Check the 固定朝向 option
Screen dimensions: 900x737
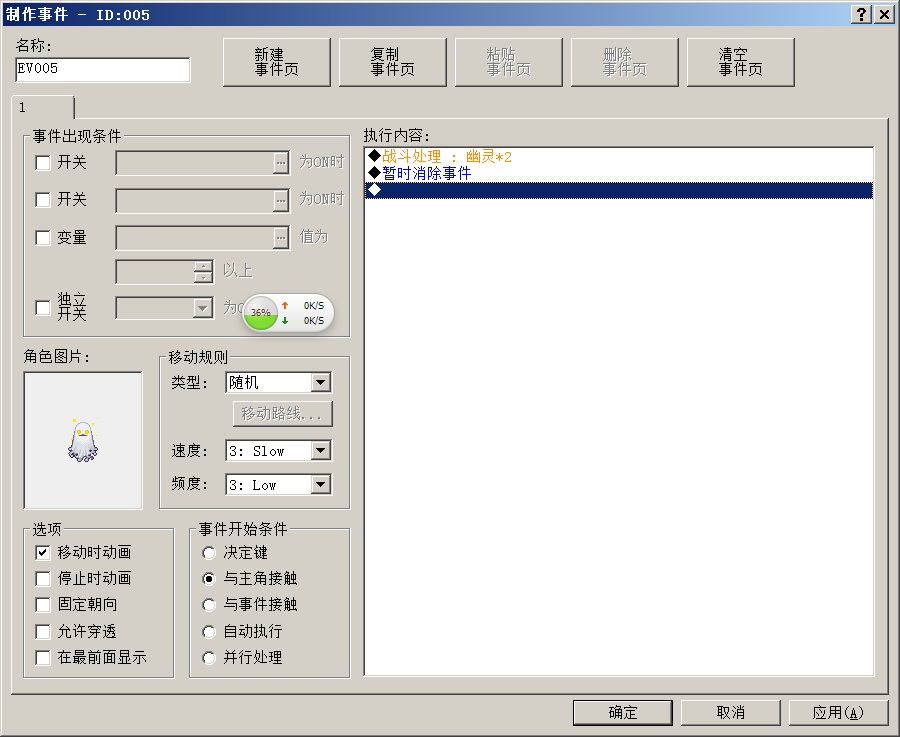point(43,604)
